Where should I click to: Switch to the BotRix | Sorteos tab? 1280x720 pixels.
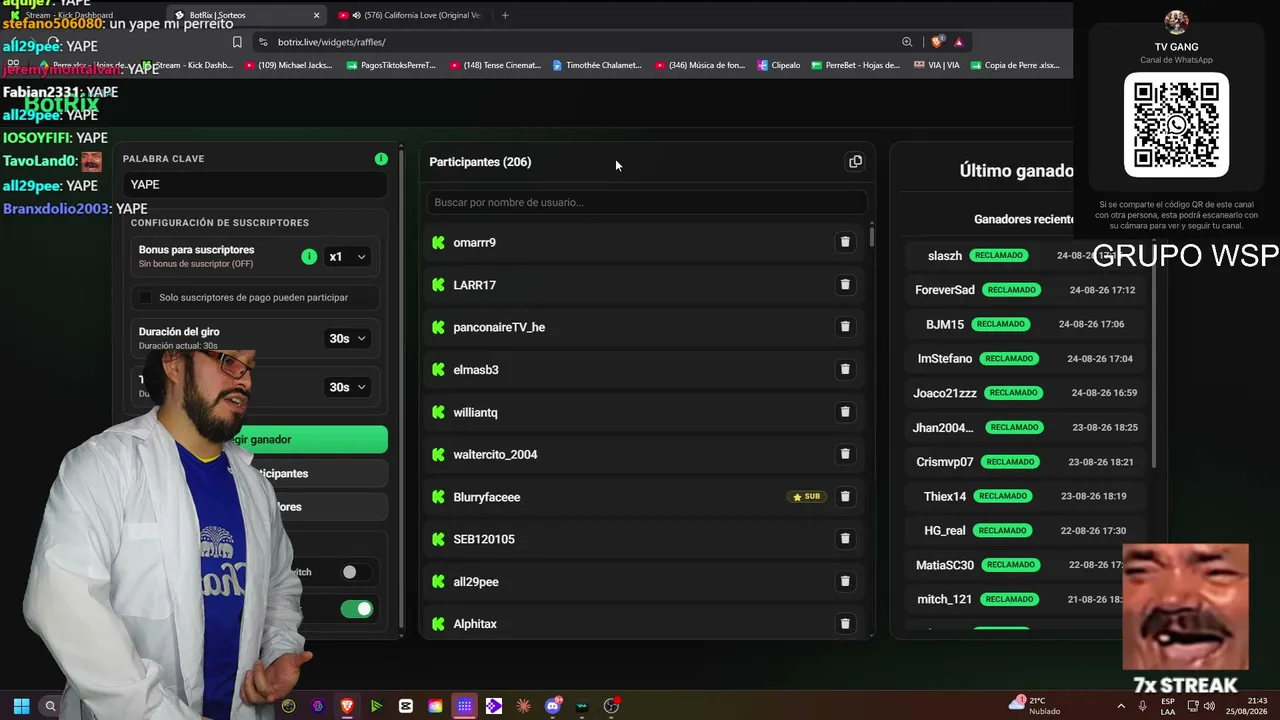pos(245,15)
